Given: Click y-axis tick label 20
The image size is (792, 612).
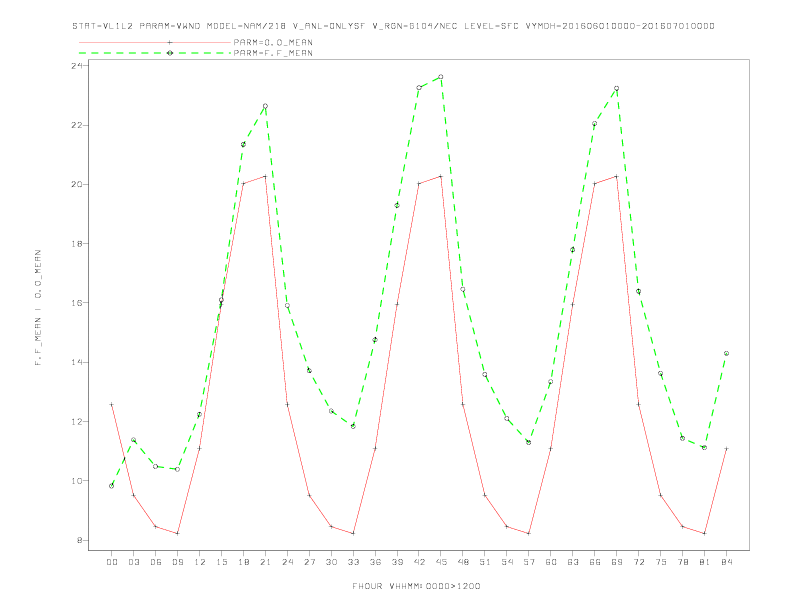Looking at the screenshot, I should (77, 184).
